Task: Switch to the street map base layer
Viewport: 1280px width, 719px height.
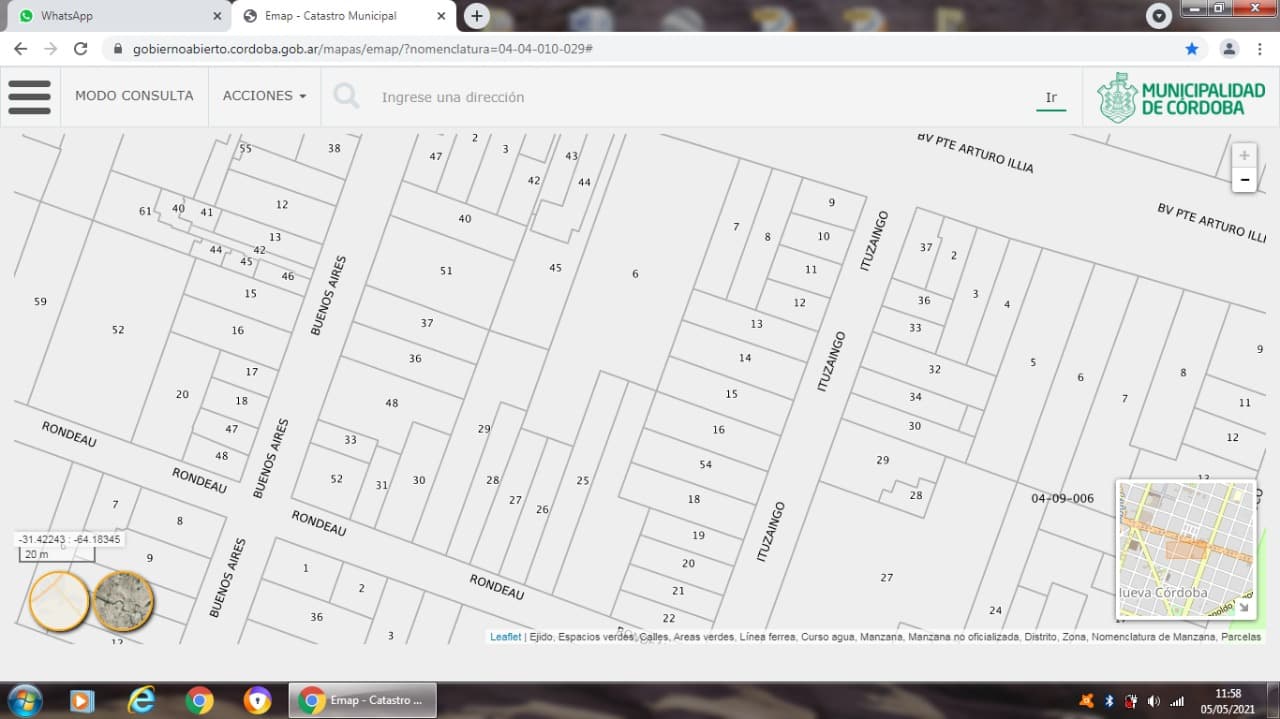Action: [59, 602]
